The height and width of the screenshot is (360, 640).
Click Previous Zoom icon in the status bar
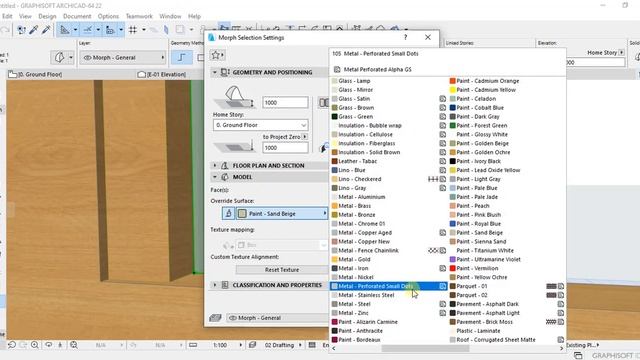coord(12,345)
